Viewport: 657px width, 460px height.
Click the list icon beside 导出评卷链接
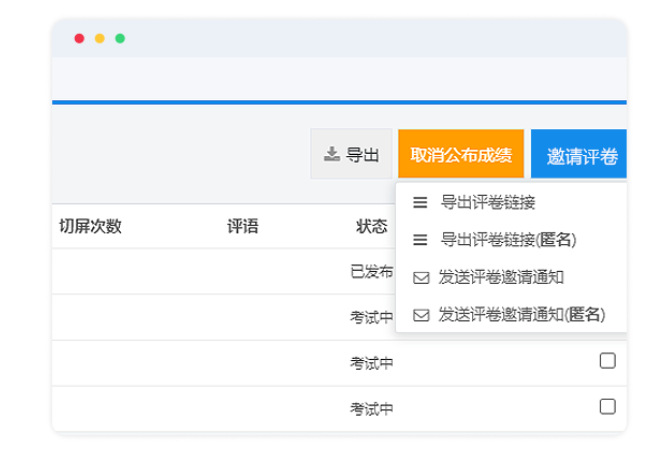[421, 203]
